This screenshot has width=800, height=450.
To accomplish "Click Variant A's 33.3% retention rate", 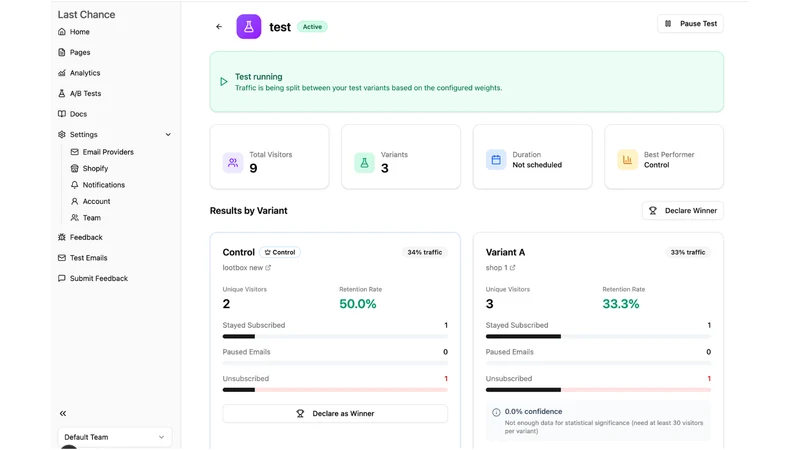I will [x=621, y=304].
